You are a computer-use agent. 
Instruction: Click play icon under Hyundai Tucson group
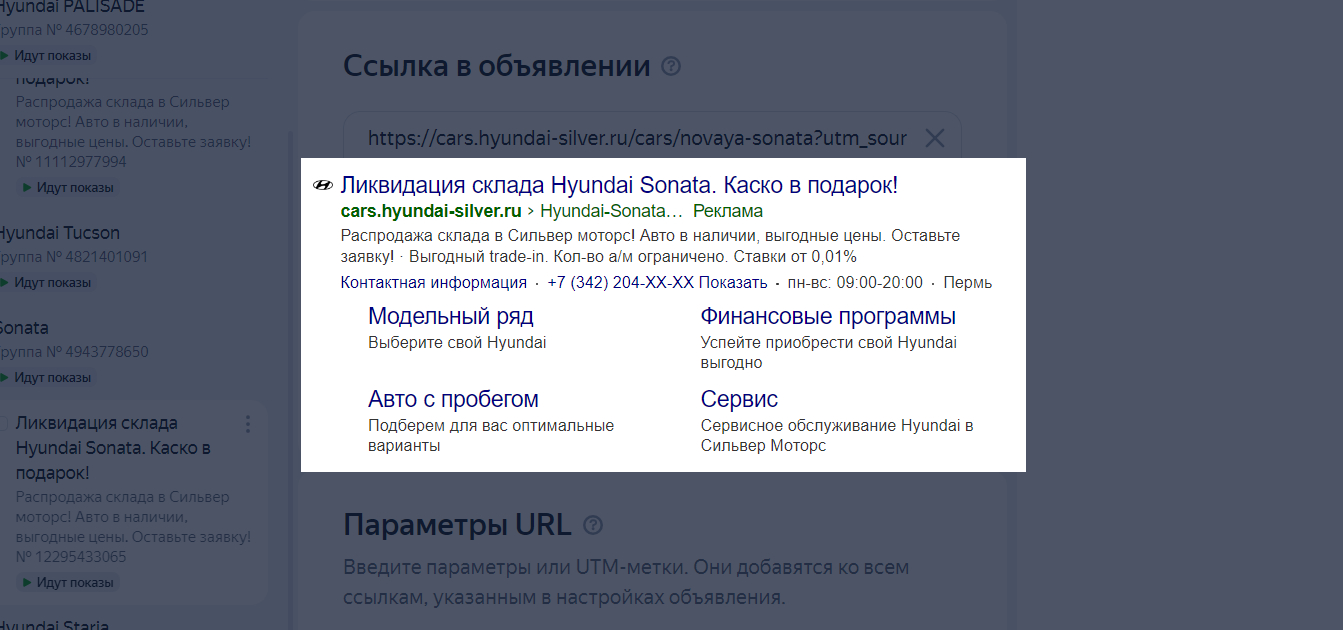5,283
